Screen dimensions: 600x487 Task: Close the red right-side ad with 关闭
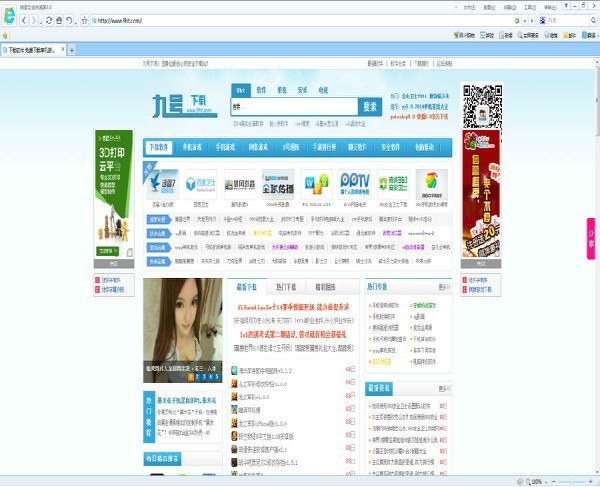click(481, 264)
